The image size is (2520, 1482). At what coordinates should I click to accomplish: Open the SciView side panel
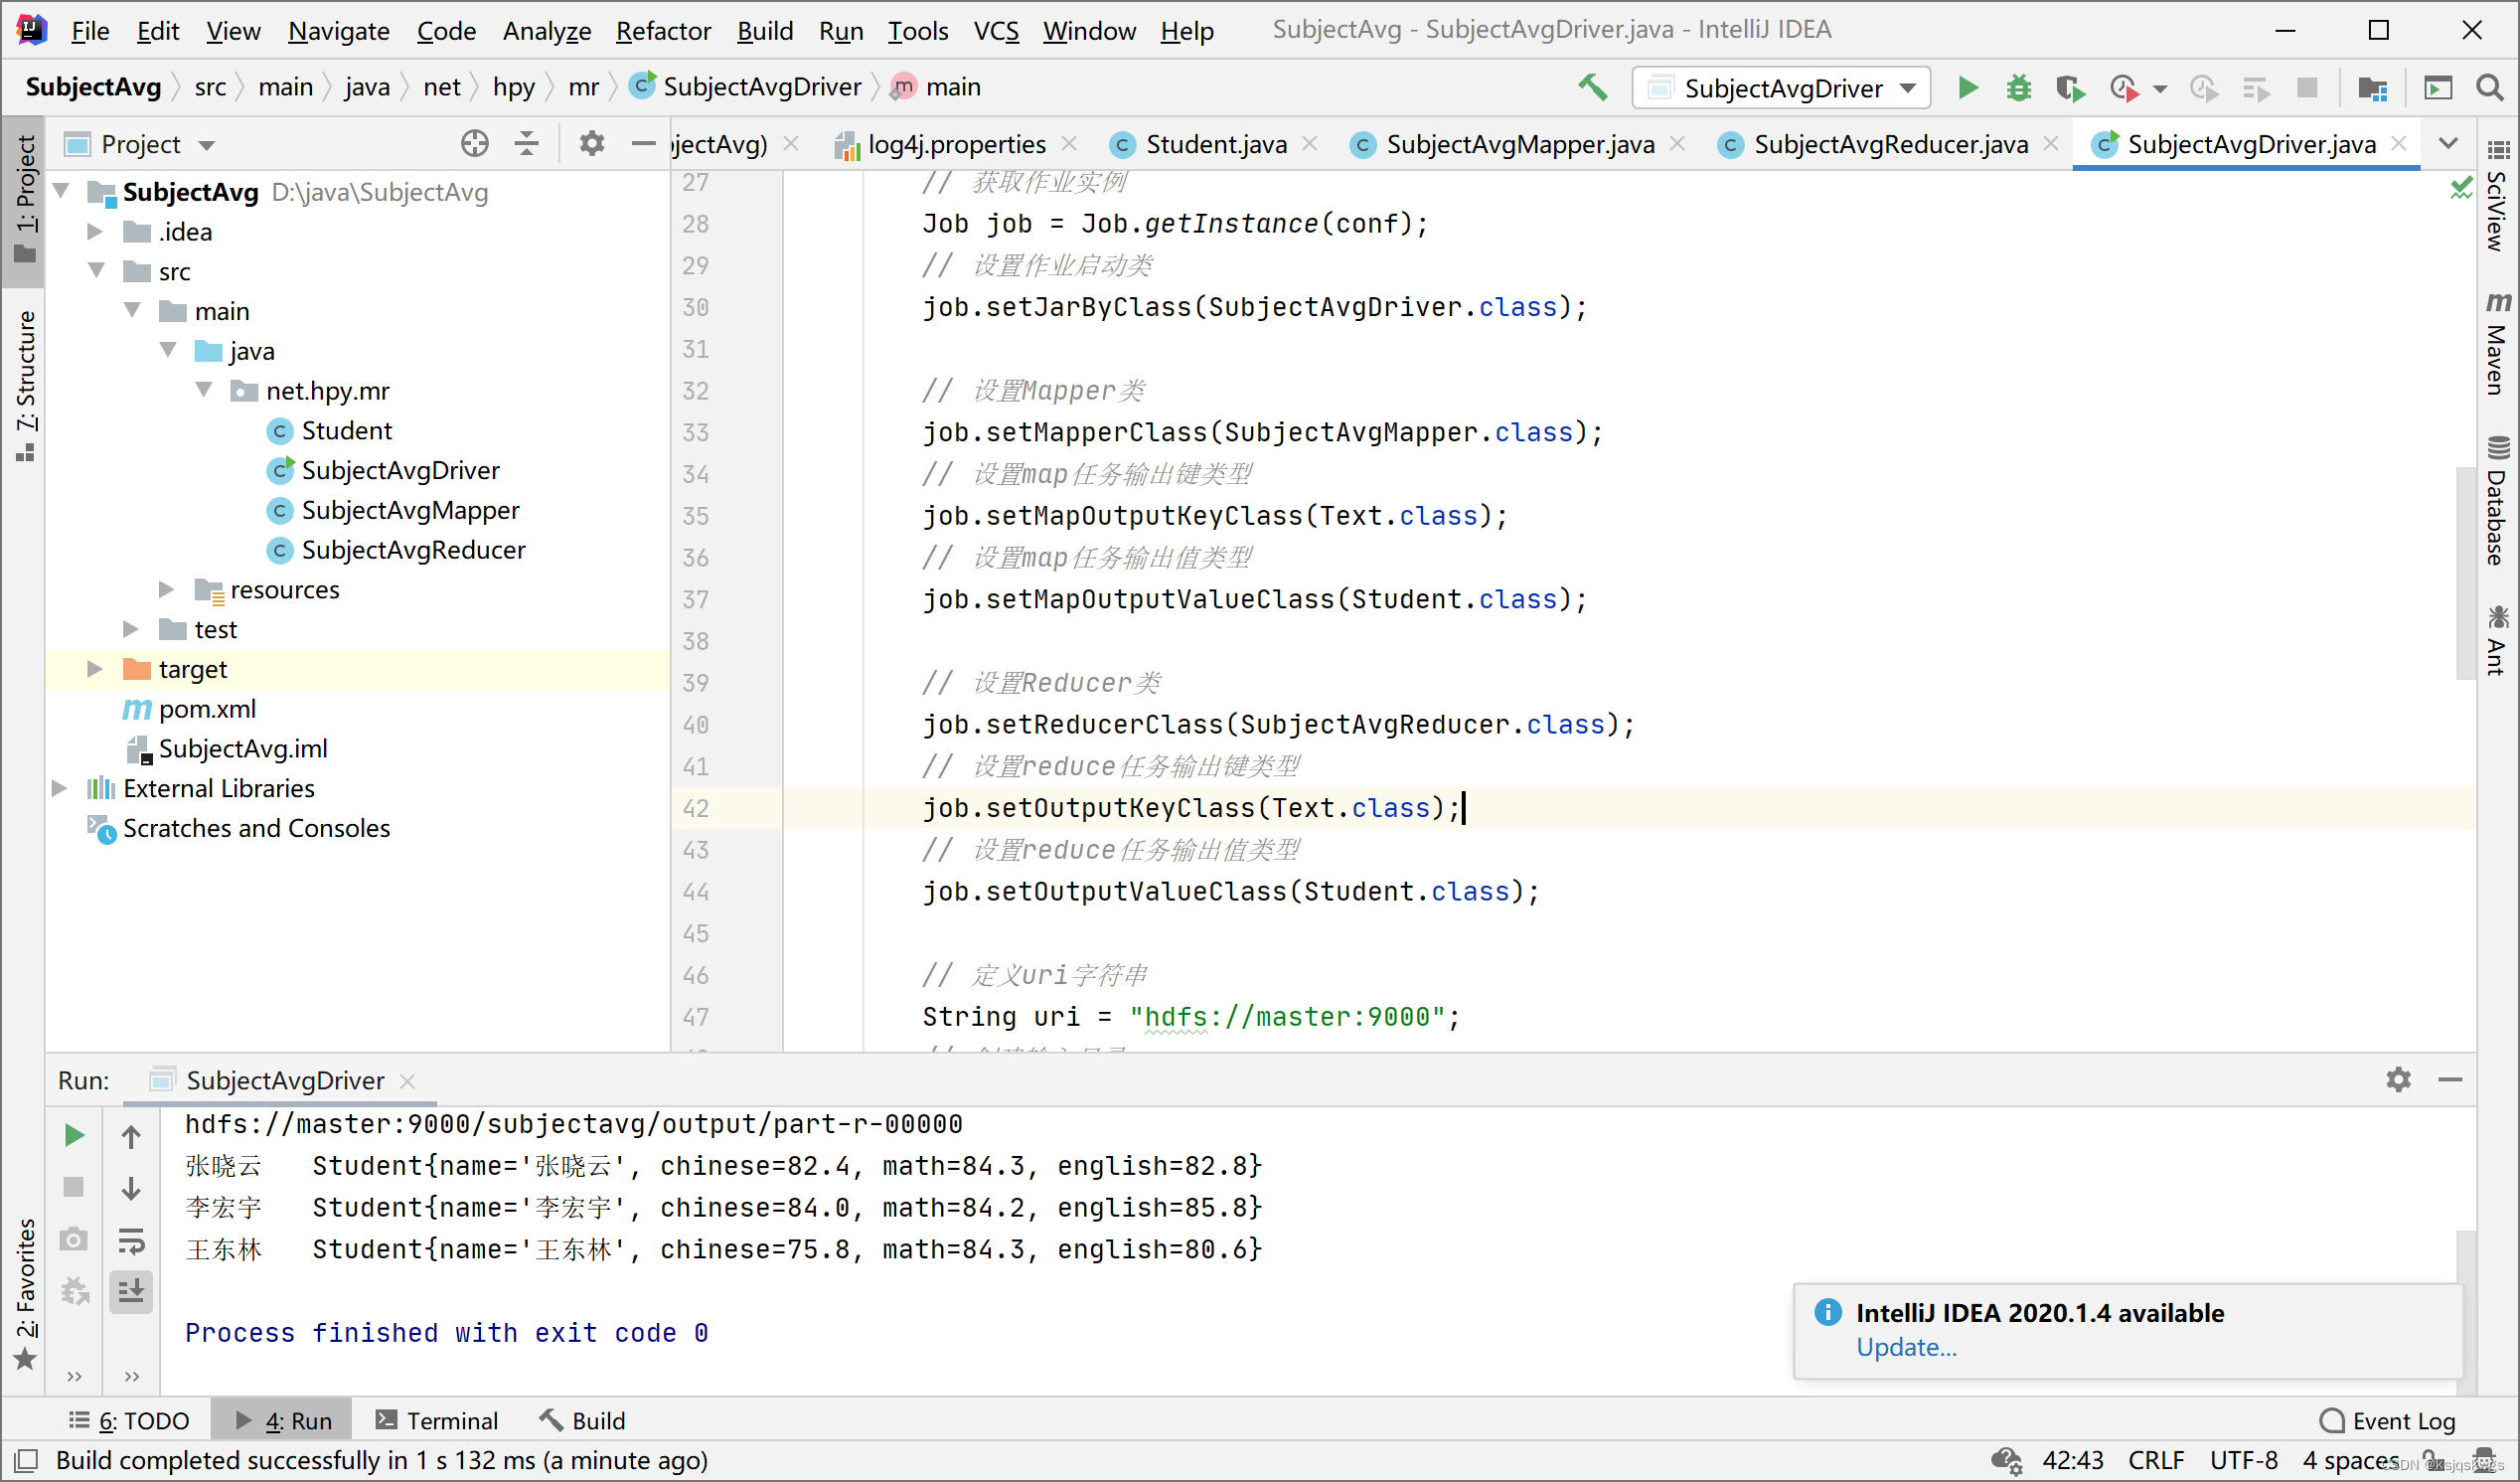pos(2497,198)
